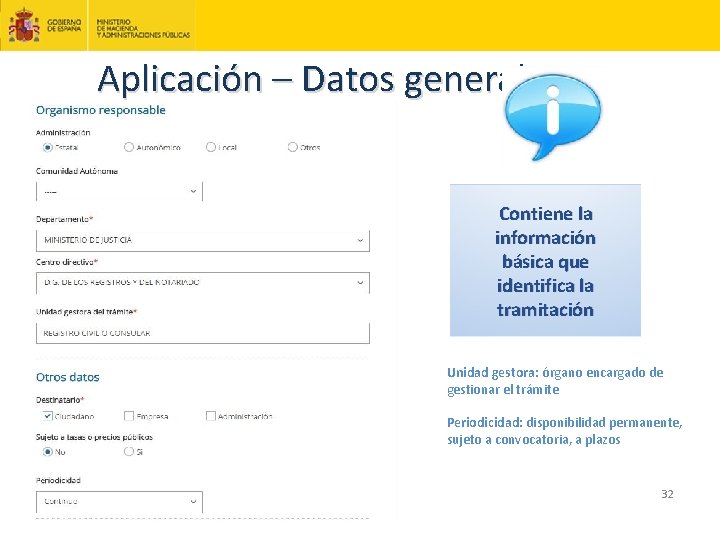The image size is (720, 540).
Task: Click the 'Contiene la información básica' blue box
Action: (545, 260)
